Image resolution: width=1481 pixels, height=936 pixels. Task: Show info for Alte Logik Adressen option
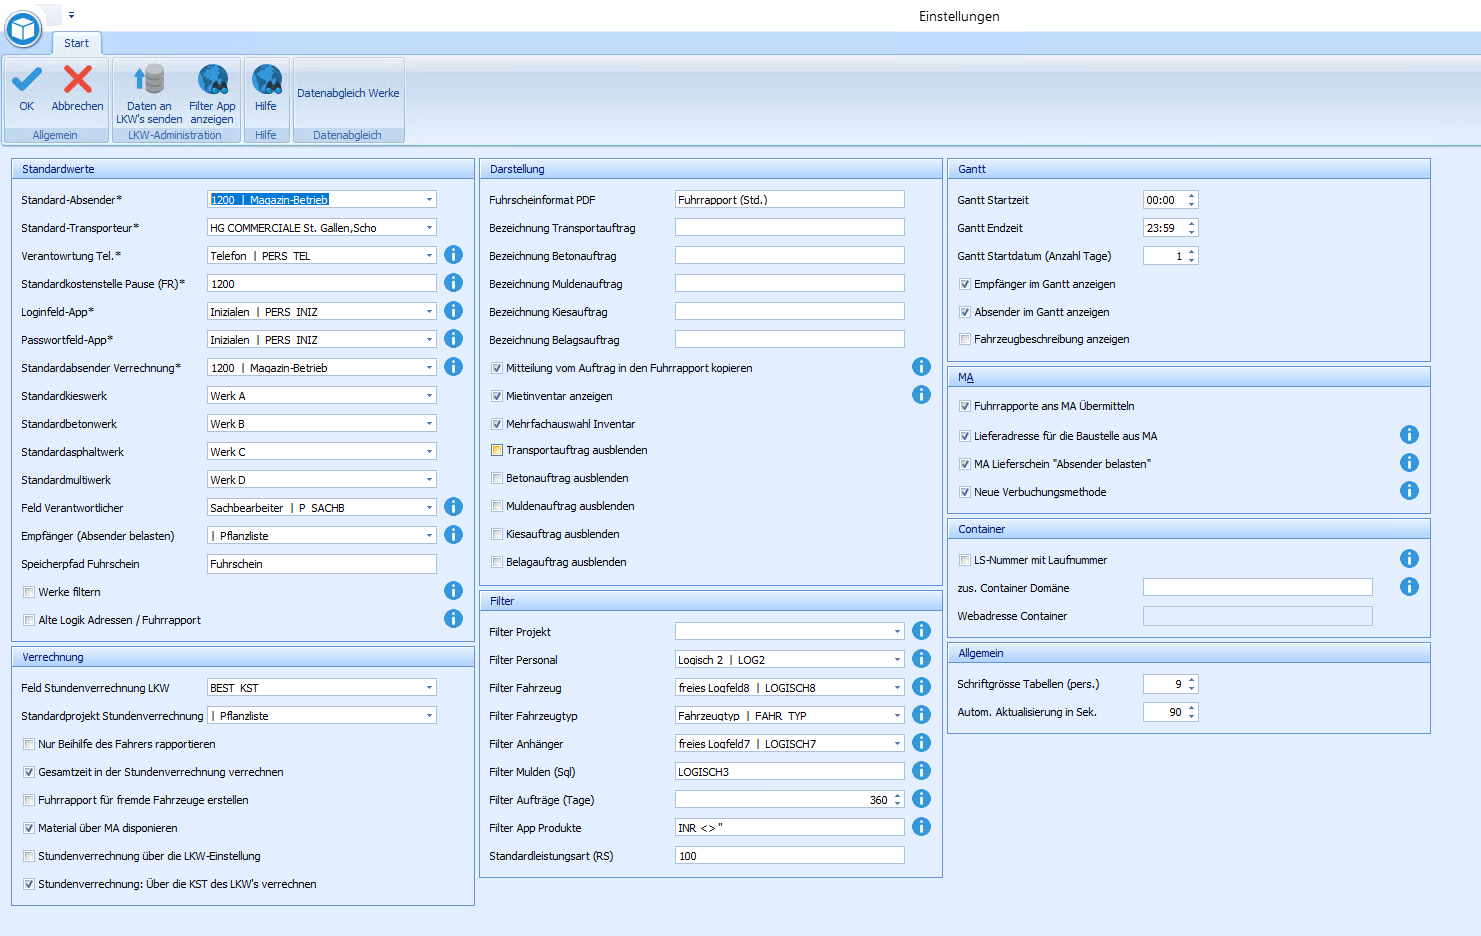454,619
